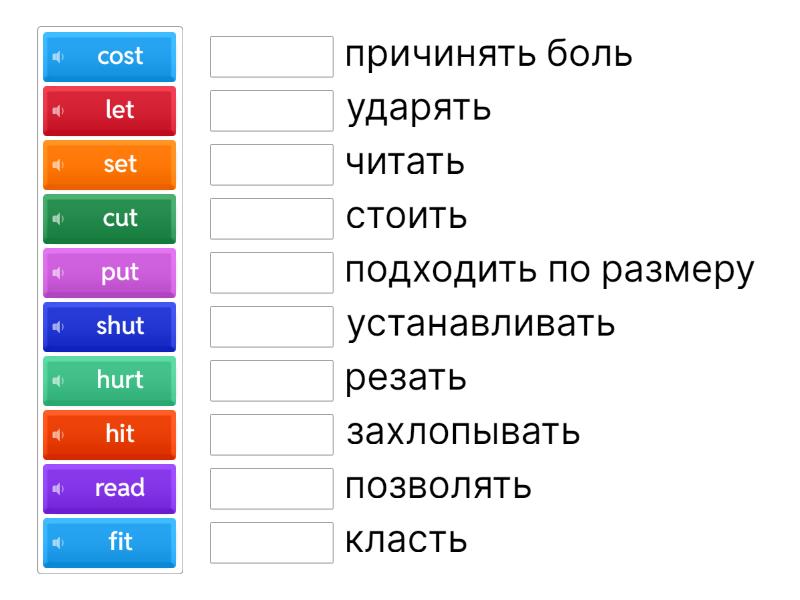Click speaker icon on hit tile

tap(58, 435)
